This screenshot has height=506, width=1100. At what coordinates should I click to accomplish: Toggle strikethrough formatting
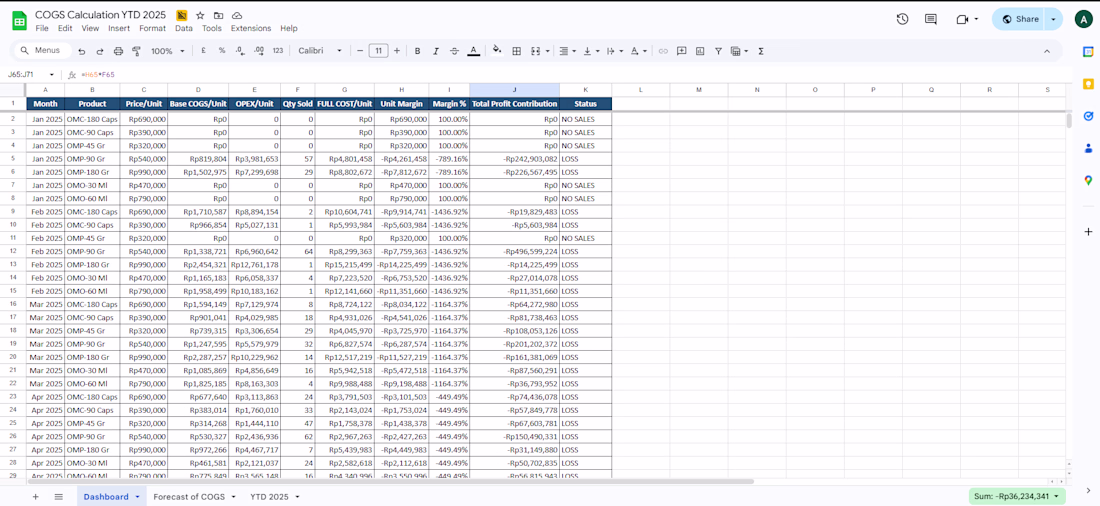coord(454,51)
